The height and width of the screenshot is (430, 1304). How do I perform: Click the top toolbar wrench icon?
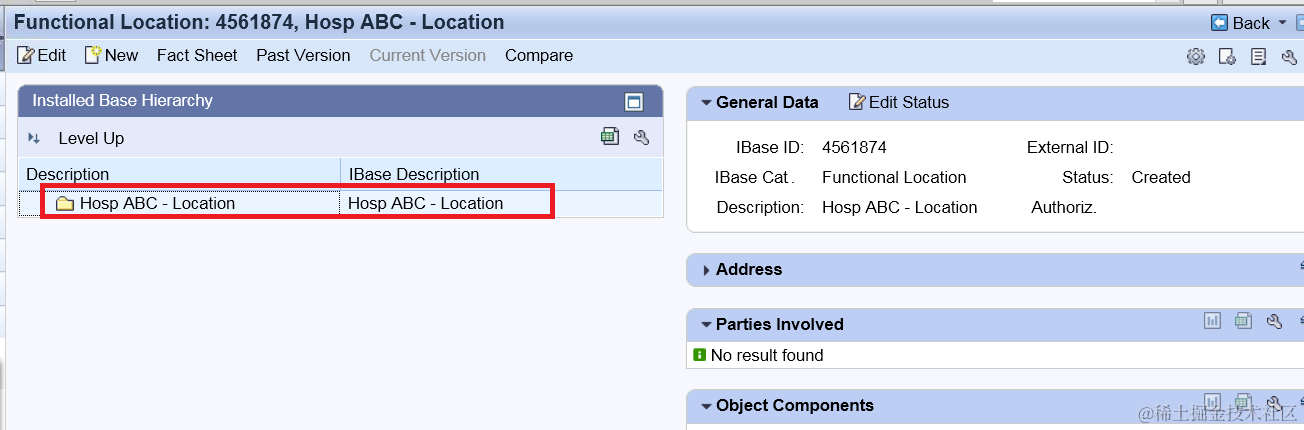coord(1289,56)
